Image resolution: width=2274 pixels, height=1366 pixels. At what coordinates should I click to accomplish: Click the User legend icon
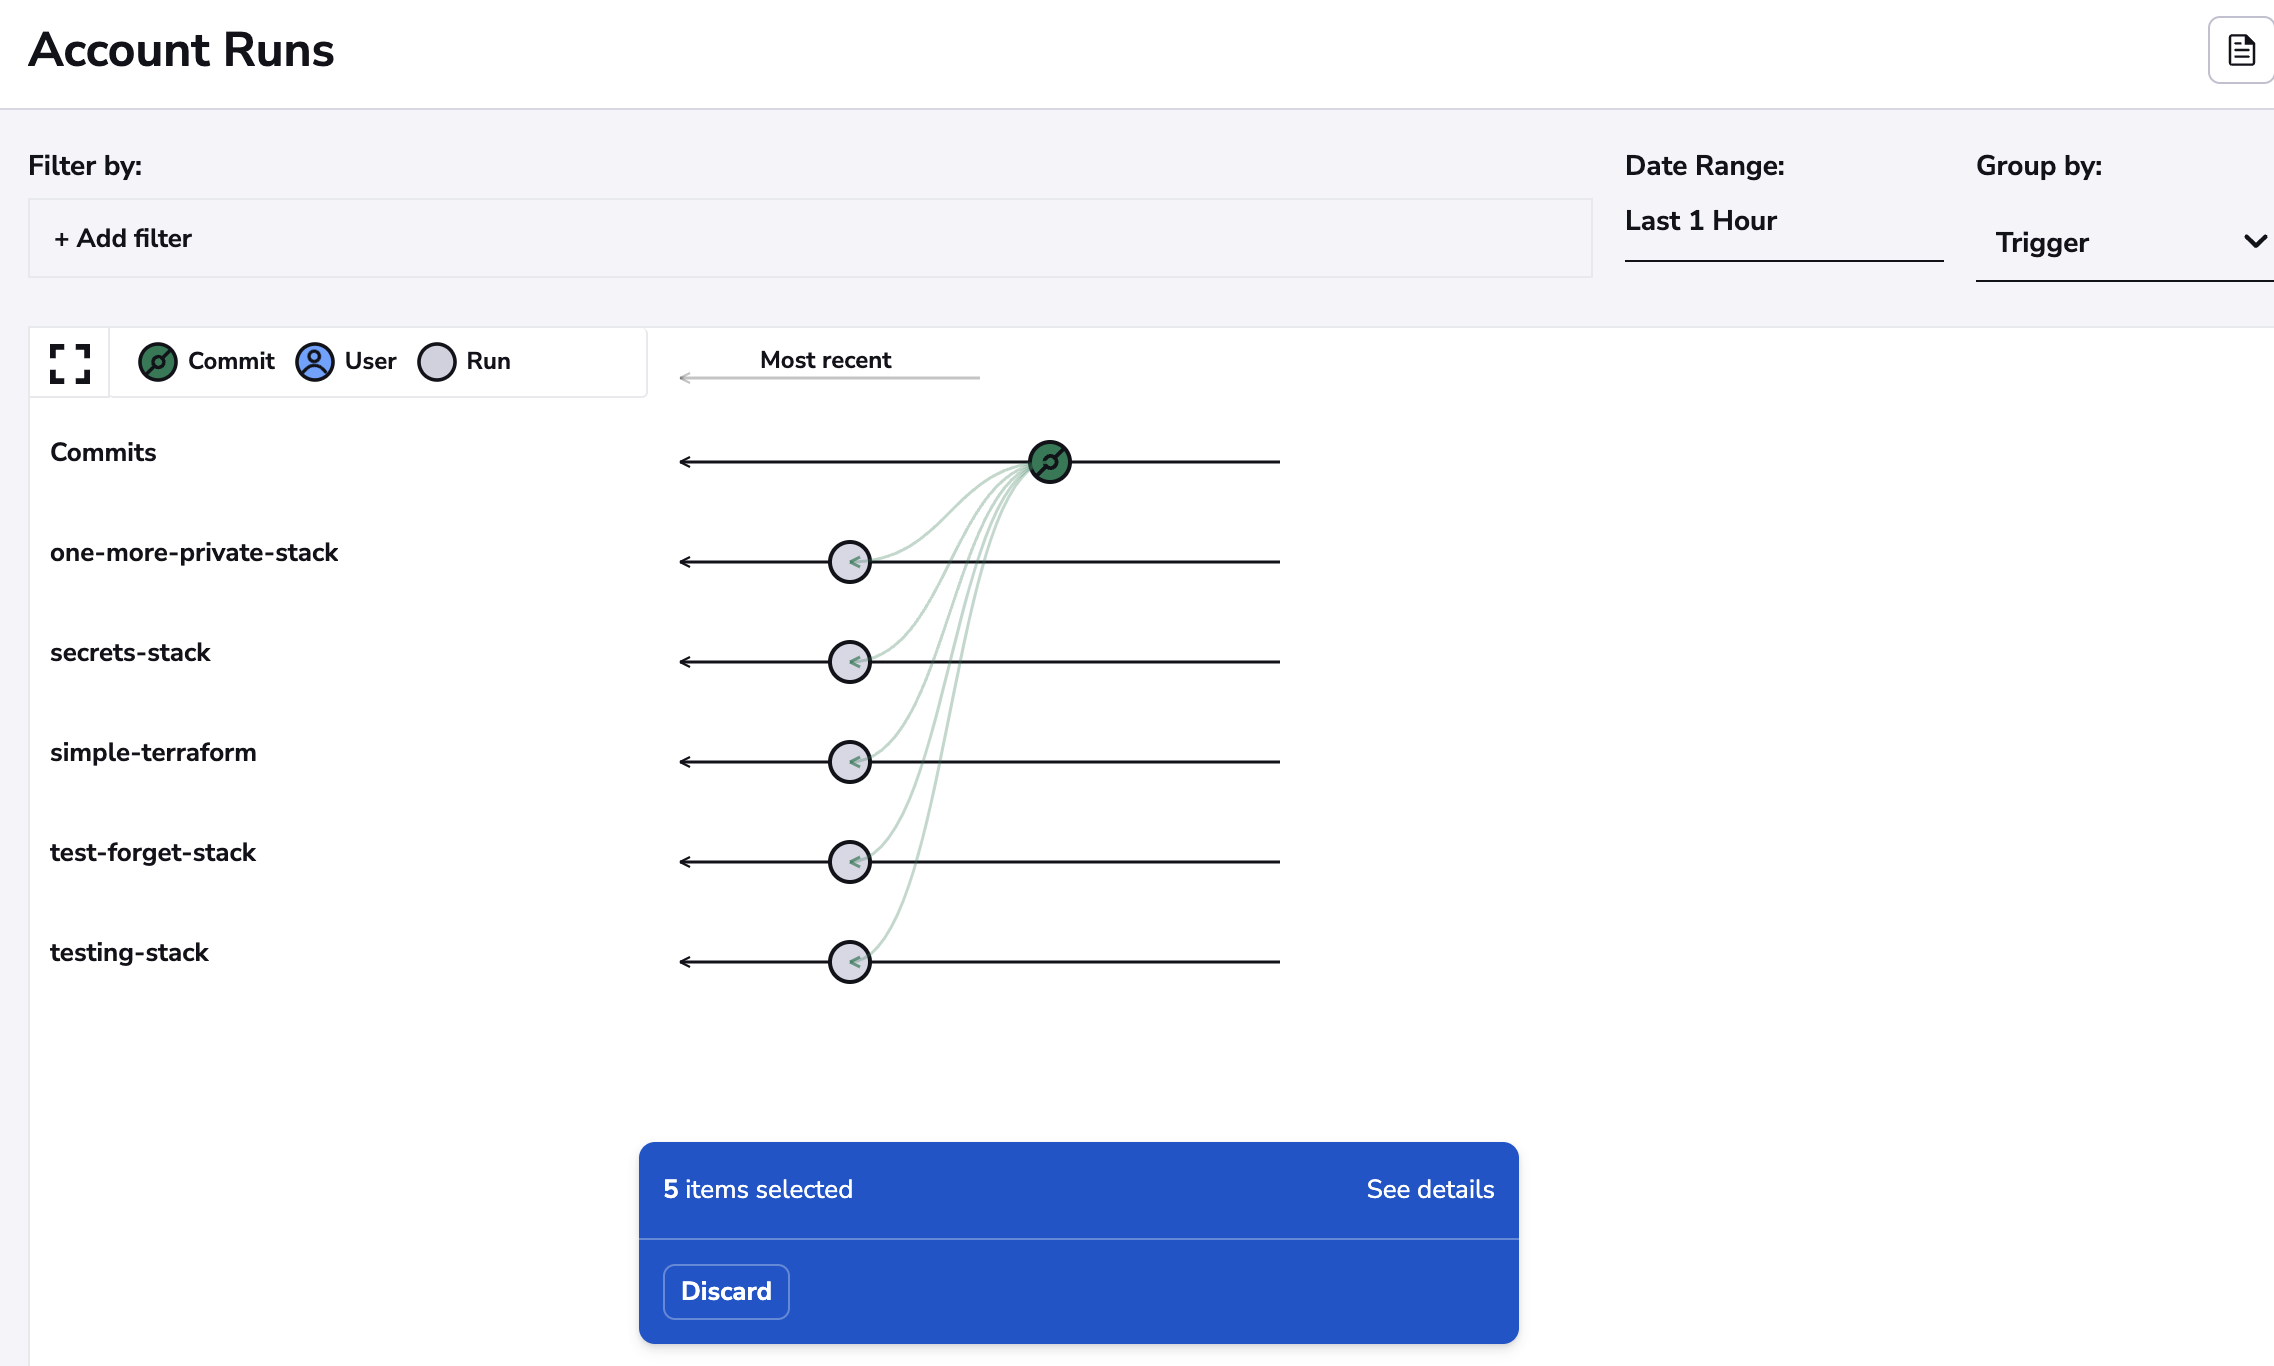[x=314, y=362]
